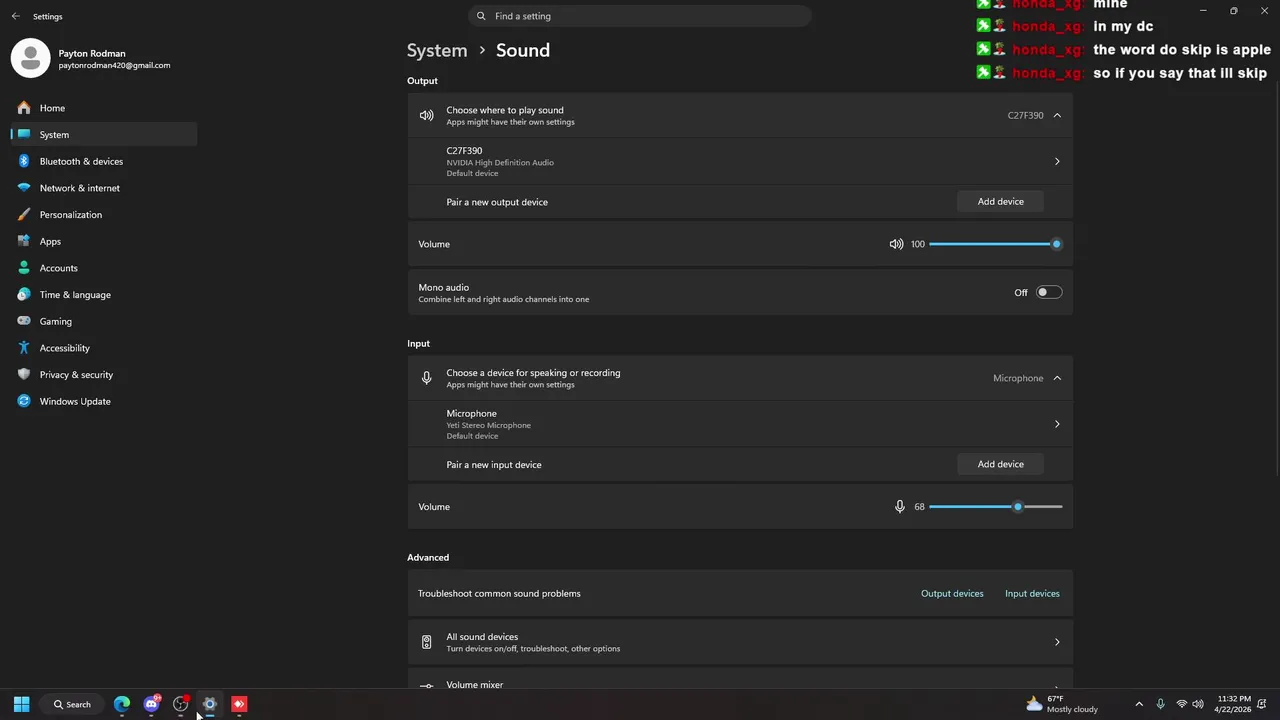Screen dimensions: 1280x720
Task: Add a new input device
Action: [1000, 464]
